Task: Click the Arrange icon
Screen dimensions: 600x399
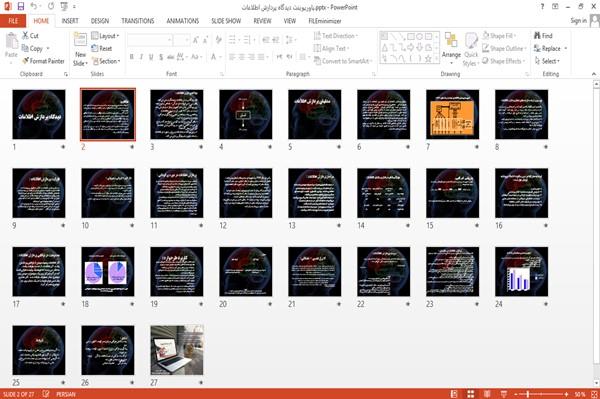Action: tap(451, 41)
